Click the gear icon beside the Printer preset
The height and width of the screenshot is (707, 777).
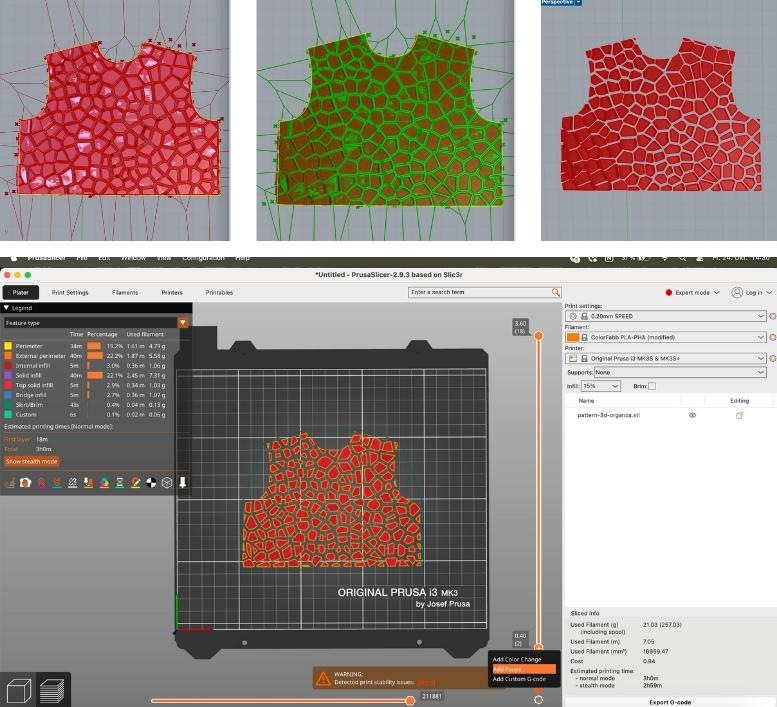772,358
